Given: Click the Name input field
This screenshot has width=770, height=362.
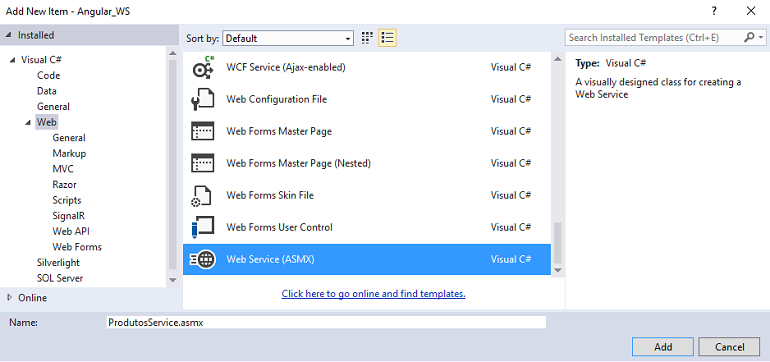Looking at the screenshot, I should 326,322.
